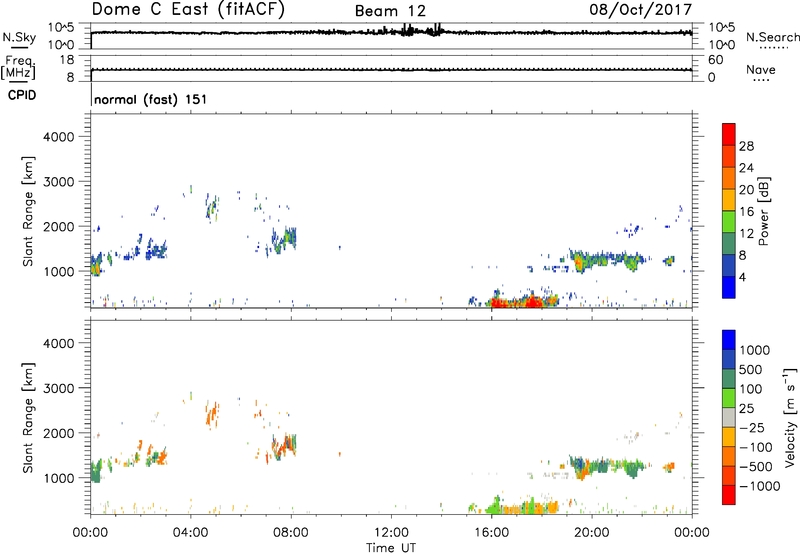Image resolution: width=800 pixels, height=554 pixels.
Task: Click the red bottom segment of Velocity color bar
Action: (x=729, y=495)
